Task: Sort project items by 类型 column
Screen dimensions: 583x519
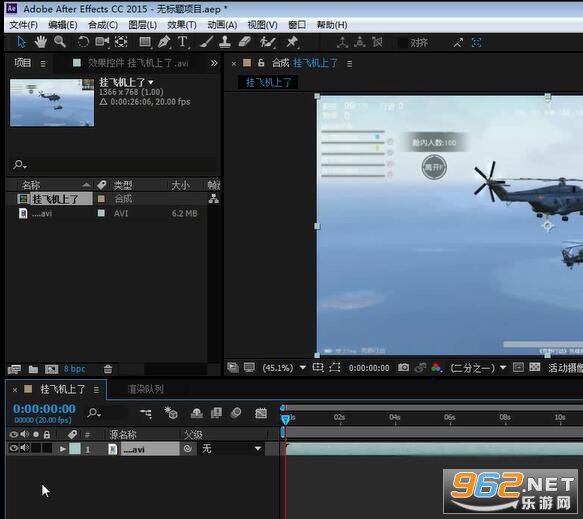Action: tap(123, 185)
